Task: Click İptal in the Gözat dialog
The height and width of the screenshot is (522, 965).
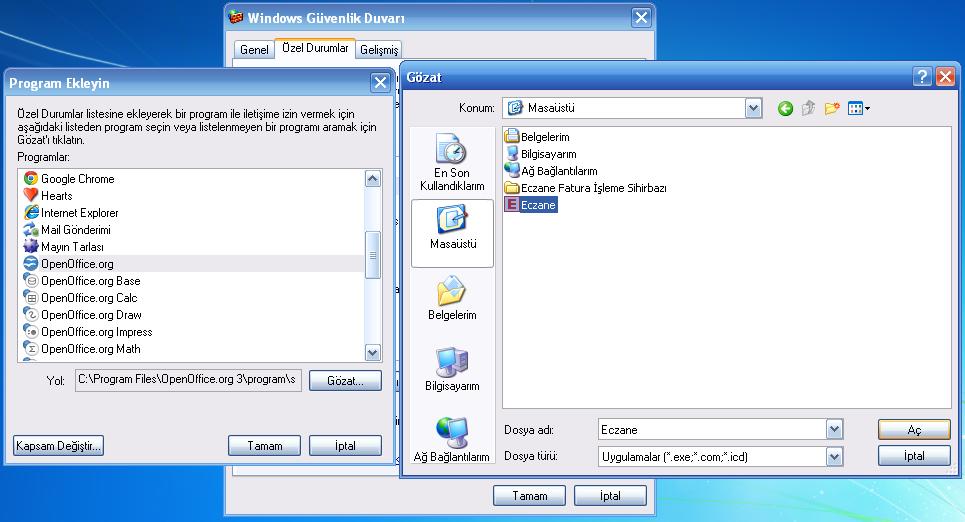Action: tap(914, 456)
